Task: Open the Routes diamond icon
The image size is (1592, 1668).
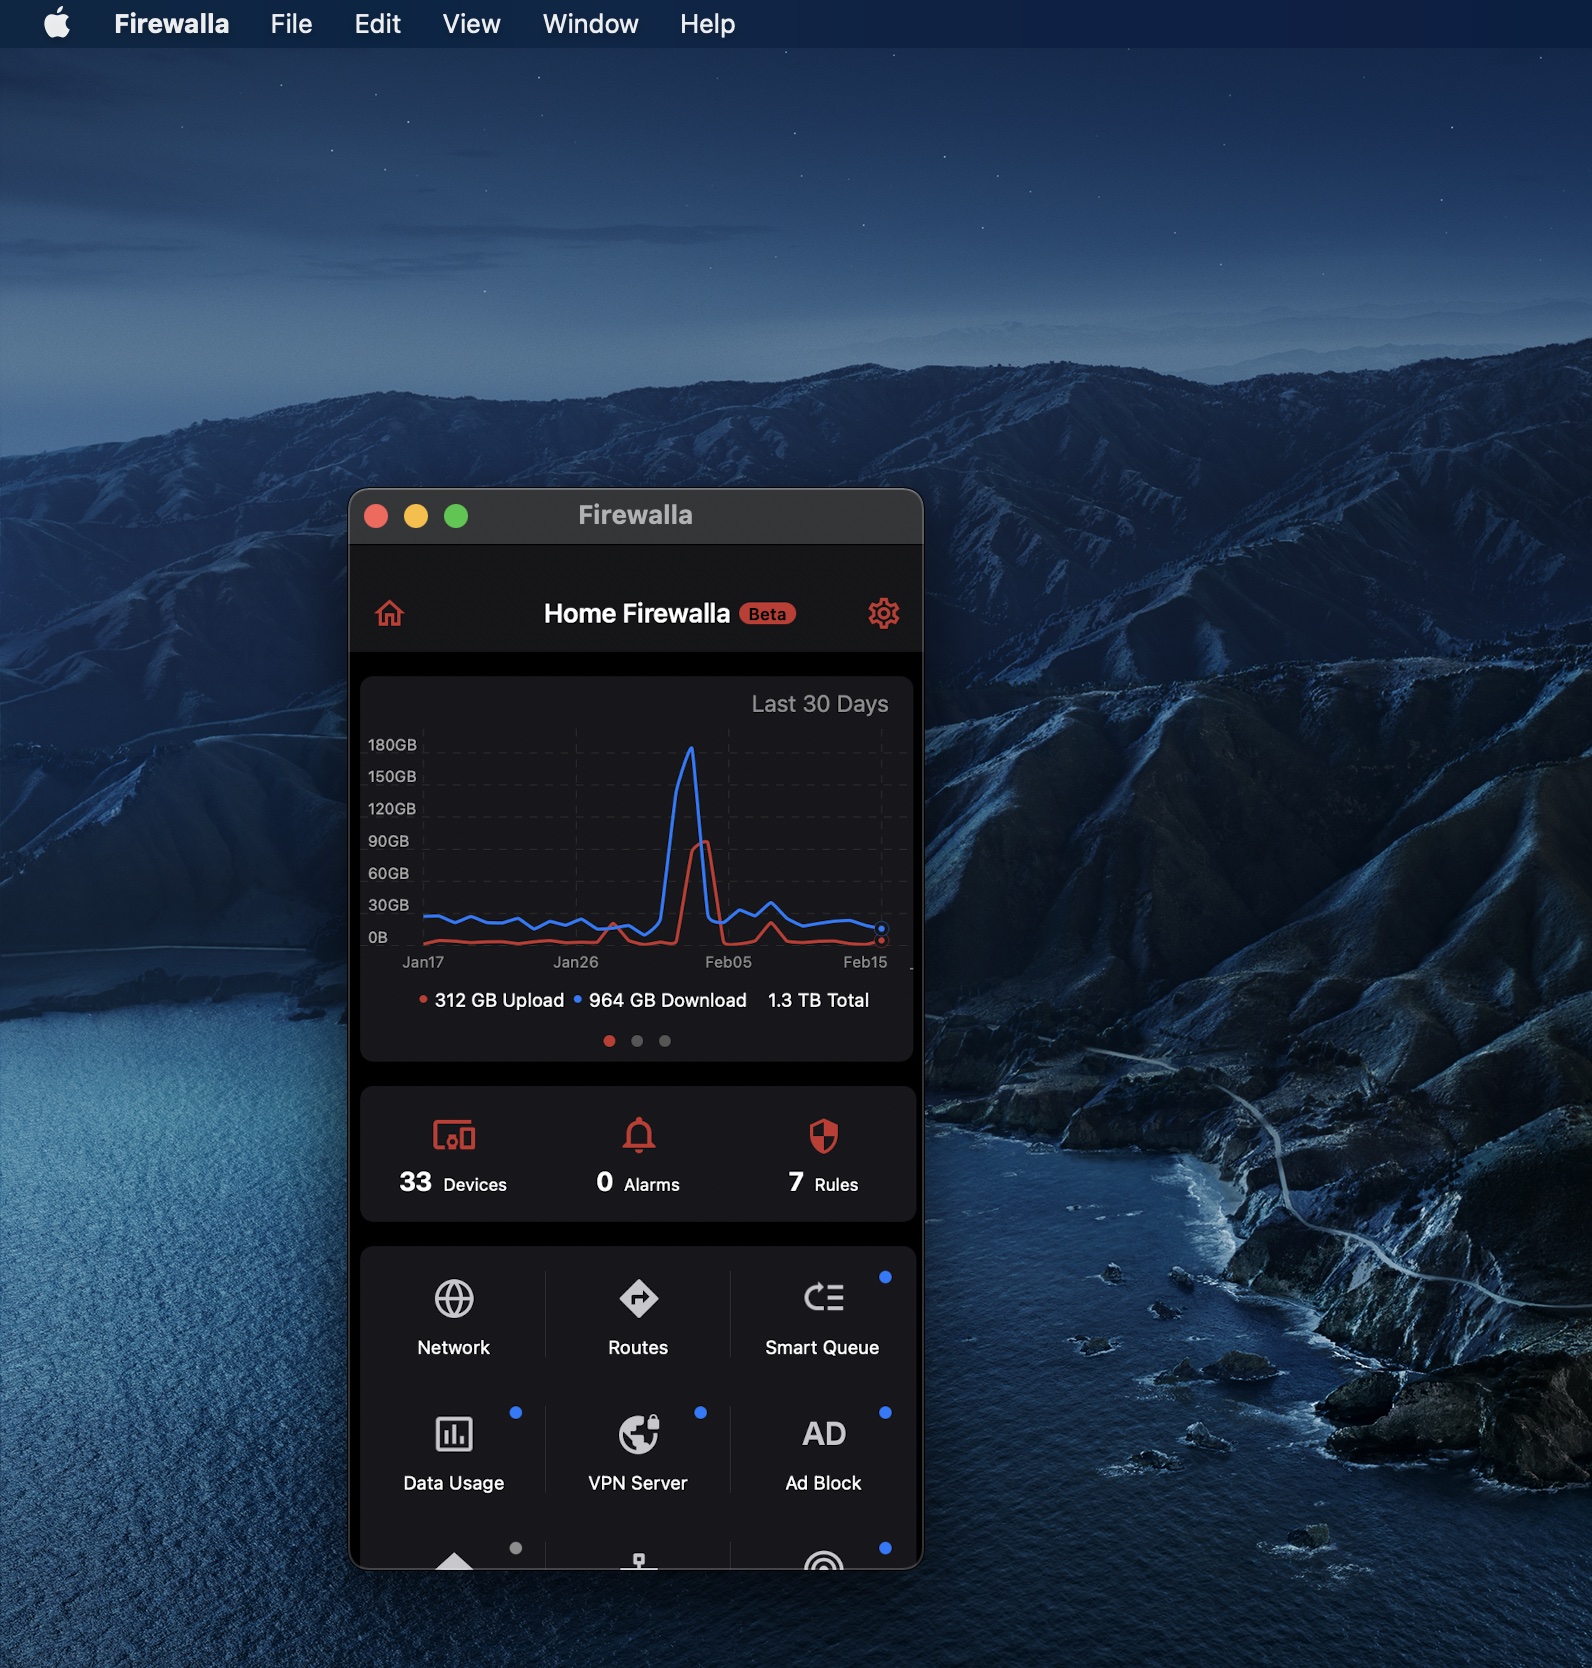Action: (638, 1299)
